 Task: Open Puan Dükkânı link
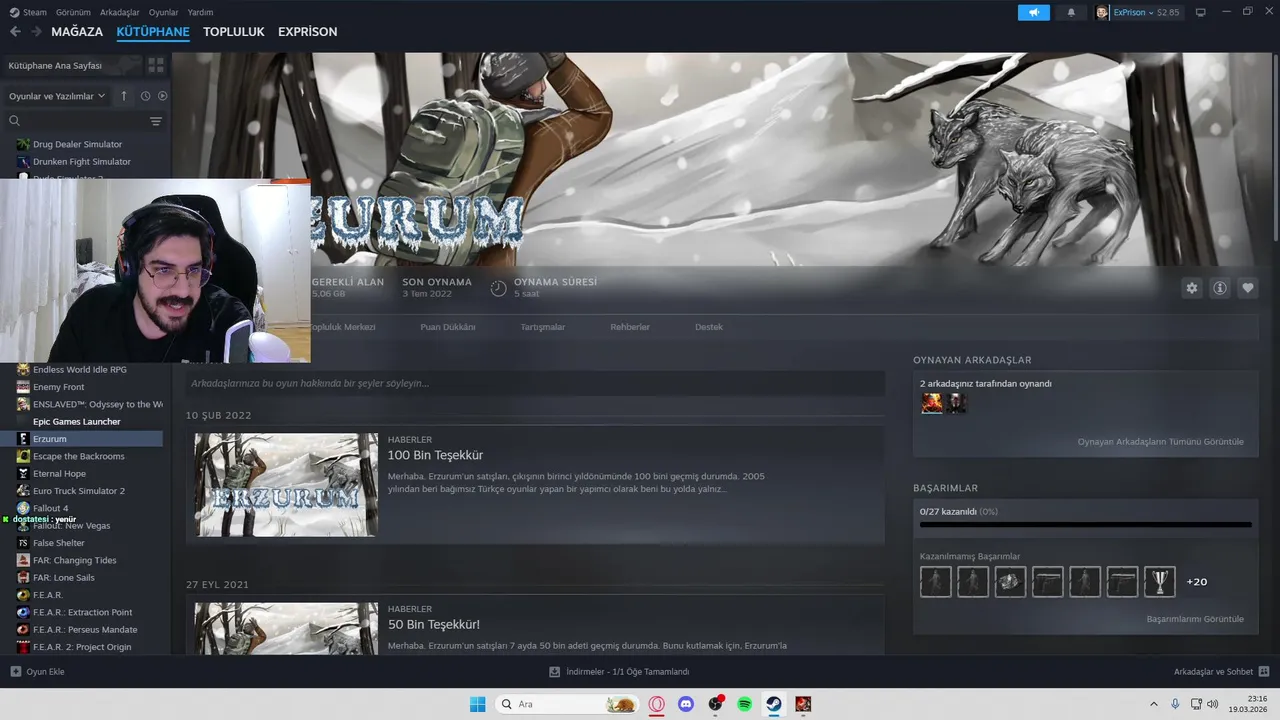[x=448, y=327]
